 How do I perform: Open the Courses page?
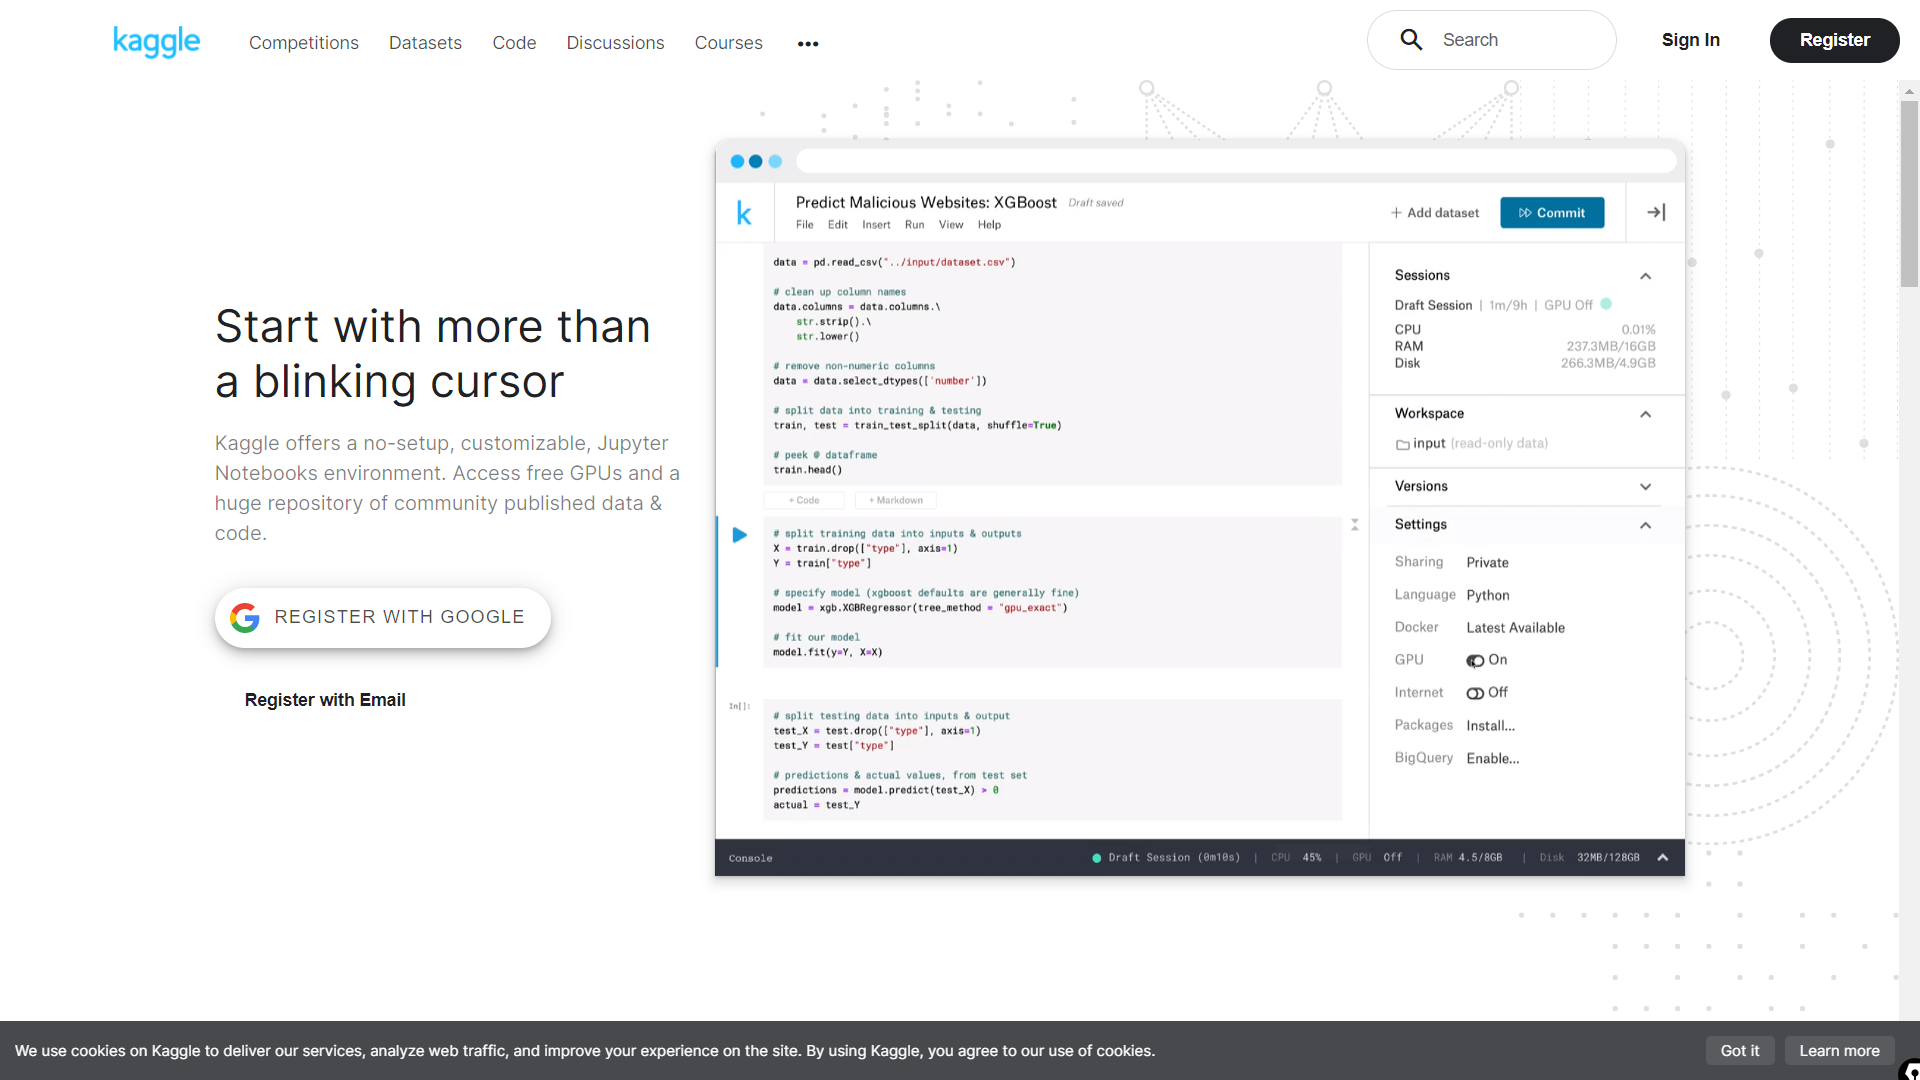pos(728,43)
